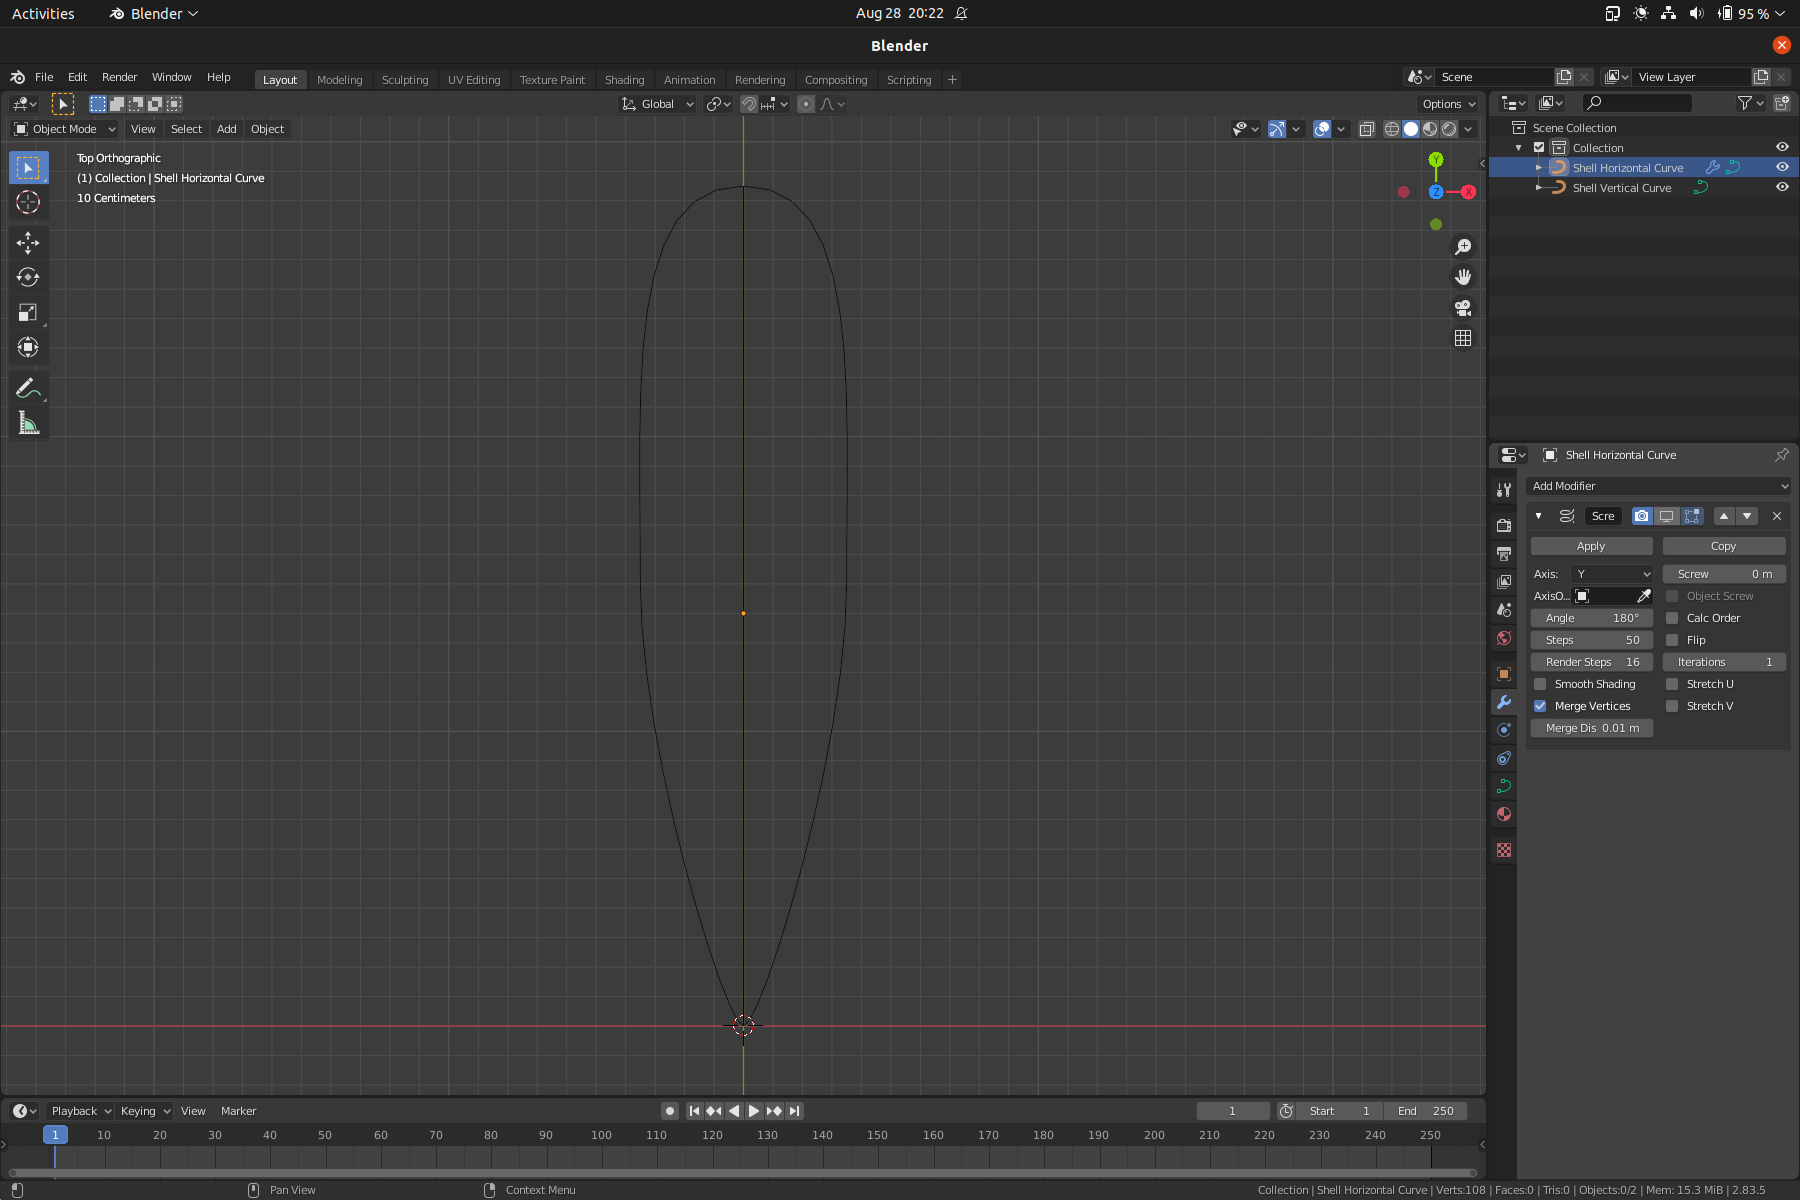Open the Material properties tab
This screenshot has width=1800, height=1200.
tap(1504, 814)
